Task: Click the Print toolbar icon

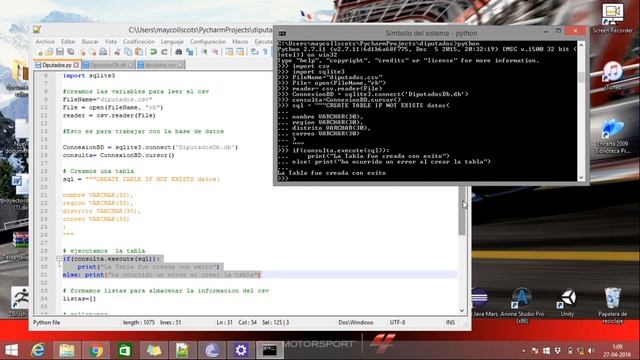Action: tap(103, 52)
